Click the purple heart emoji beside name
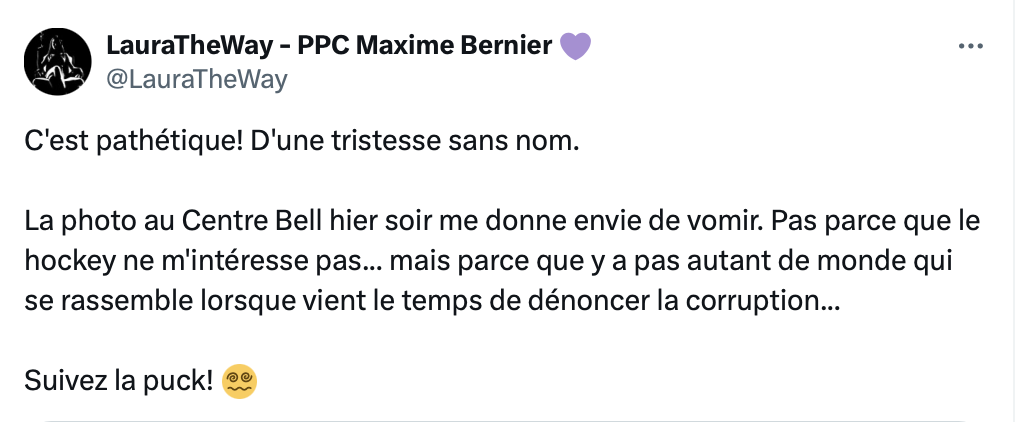Viewport: 1018px width, 422px height. coord(575,46)
